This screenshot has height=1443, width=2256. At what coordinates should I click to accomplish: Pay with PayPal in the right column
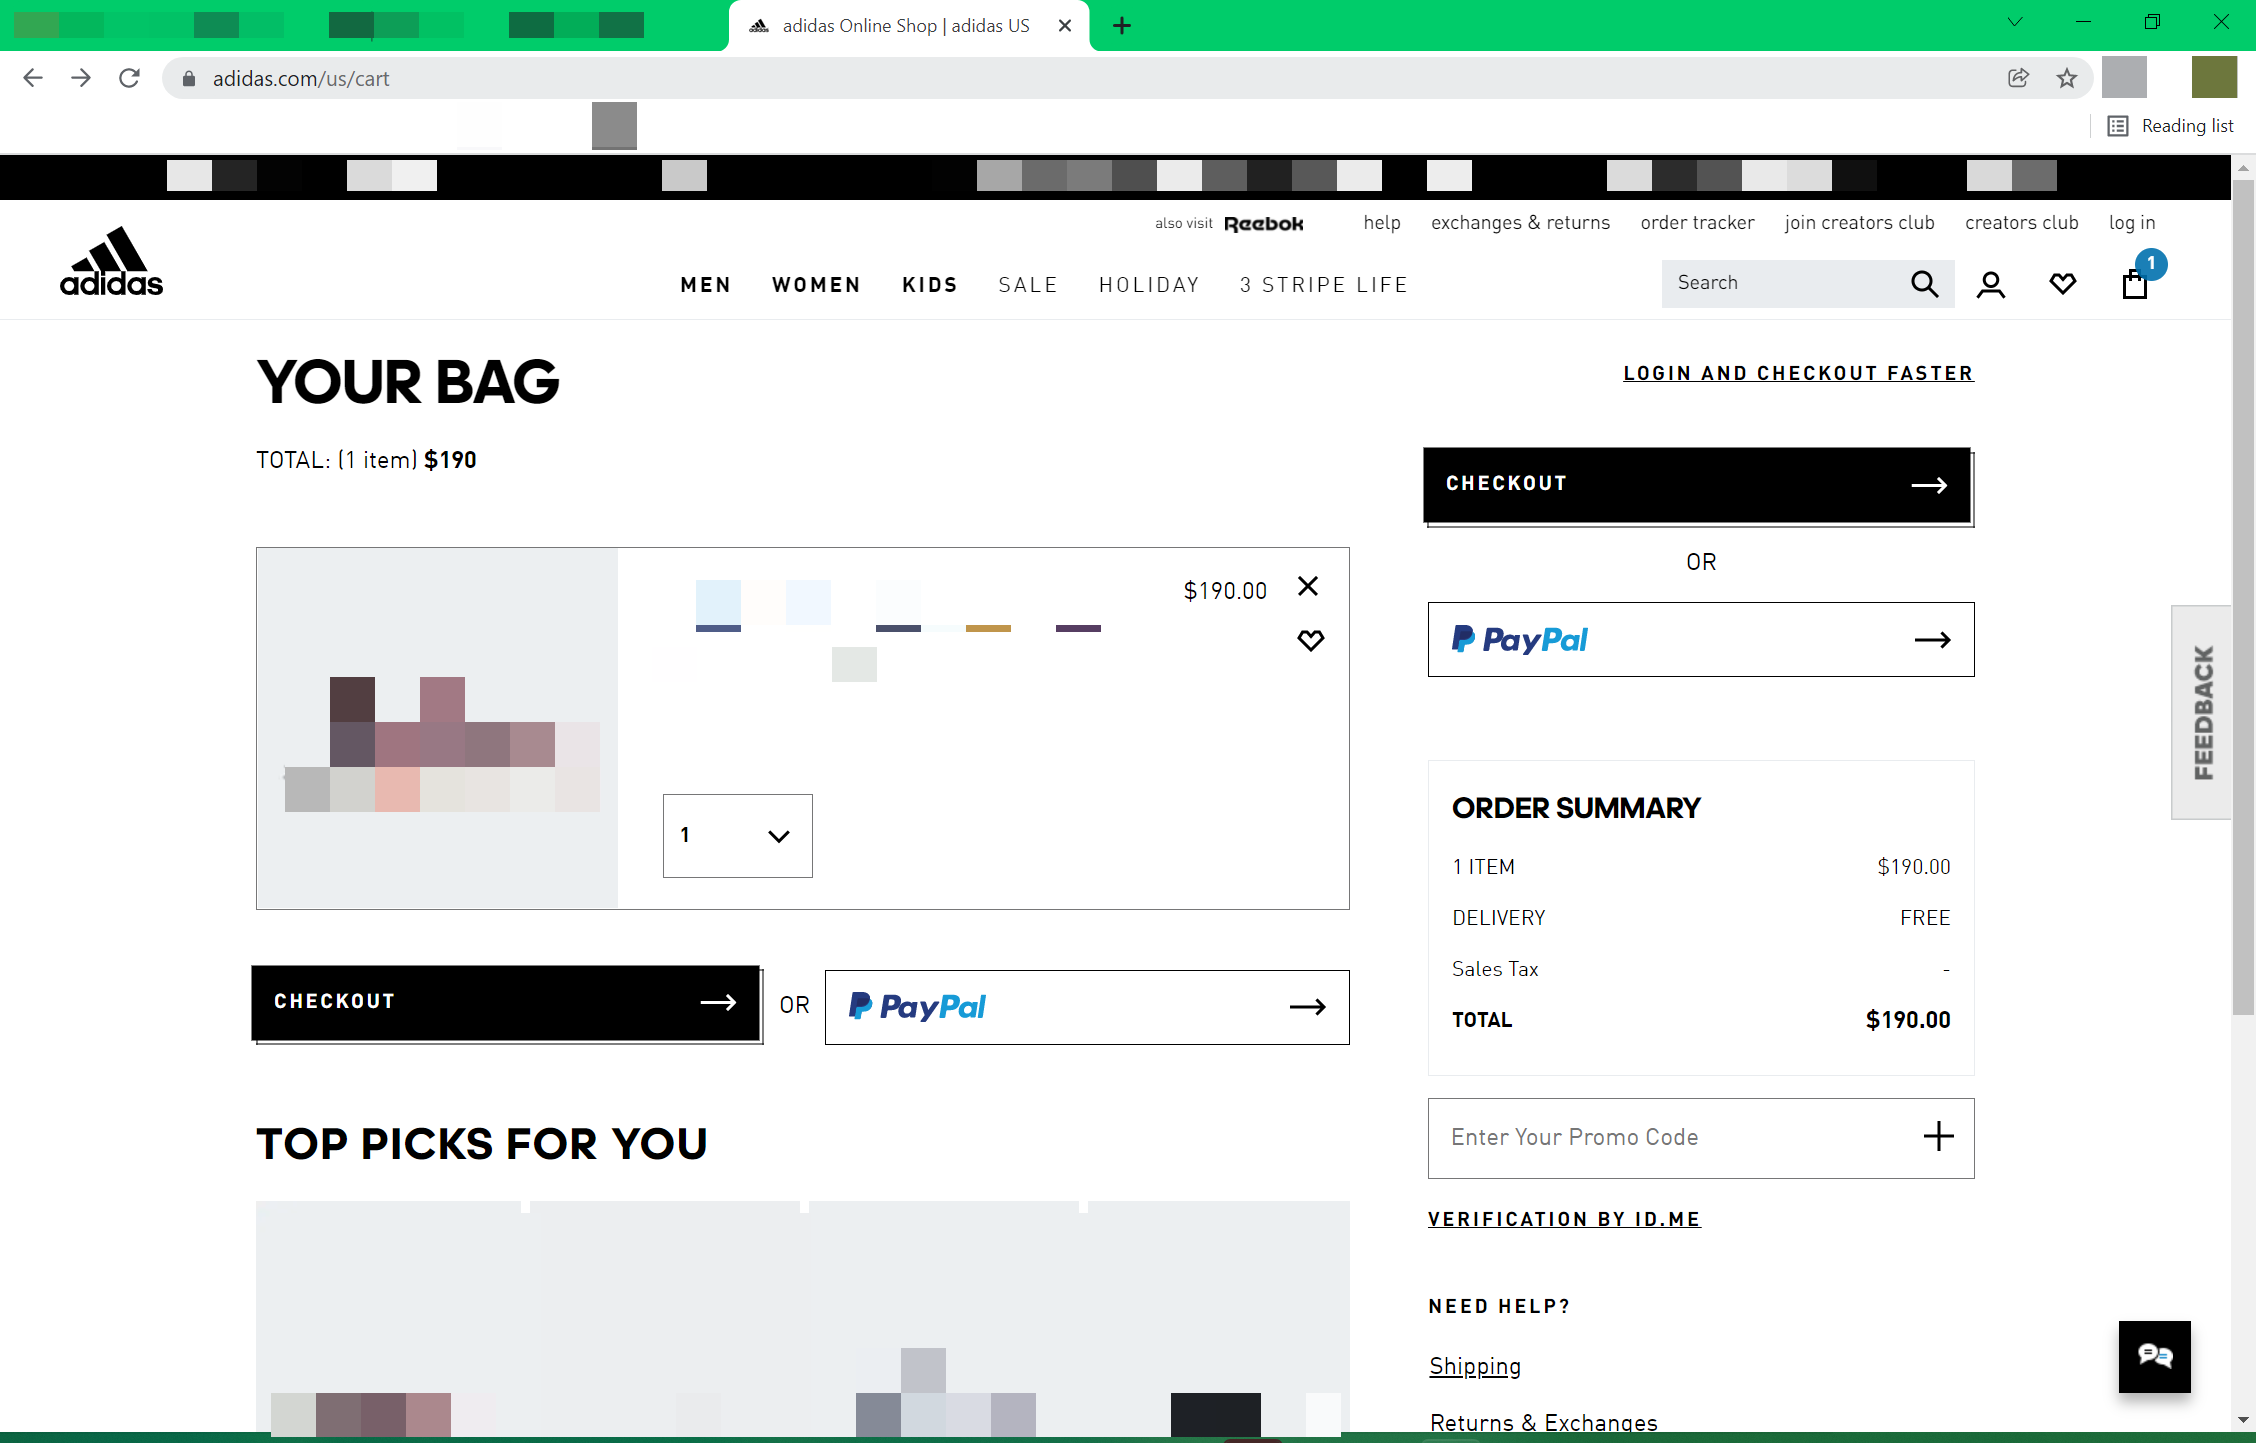pos(1701,640)
